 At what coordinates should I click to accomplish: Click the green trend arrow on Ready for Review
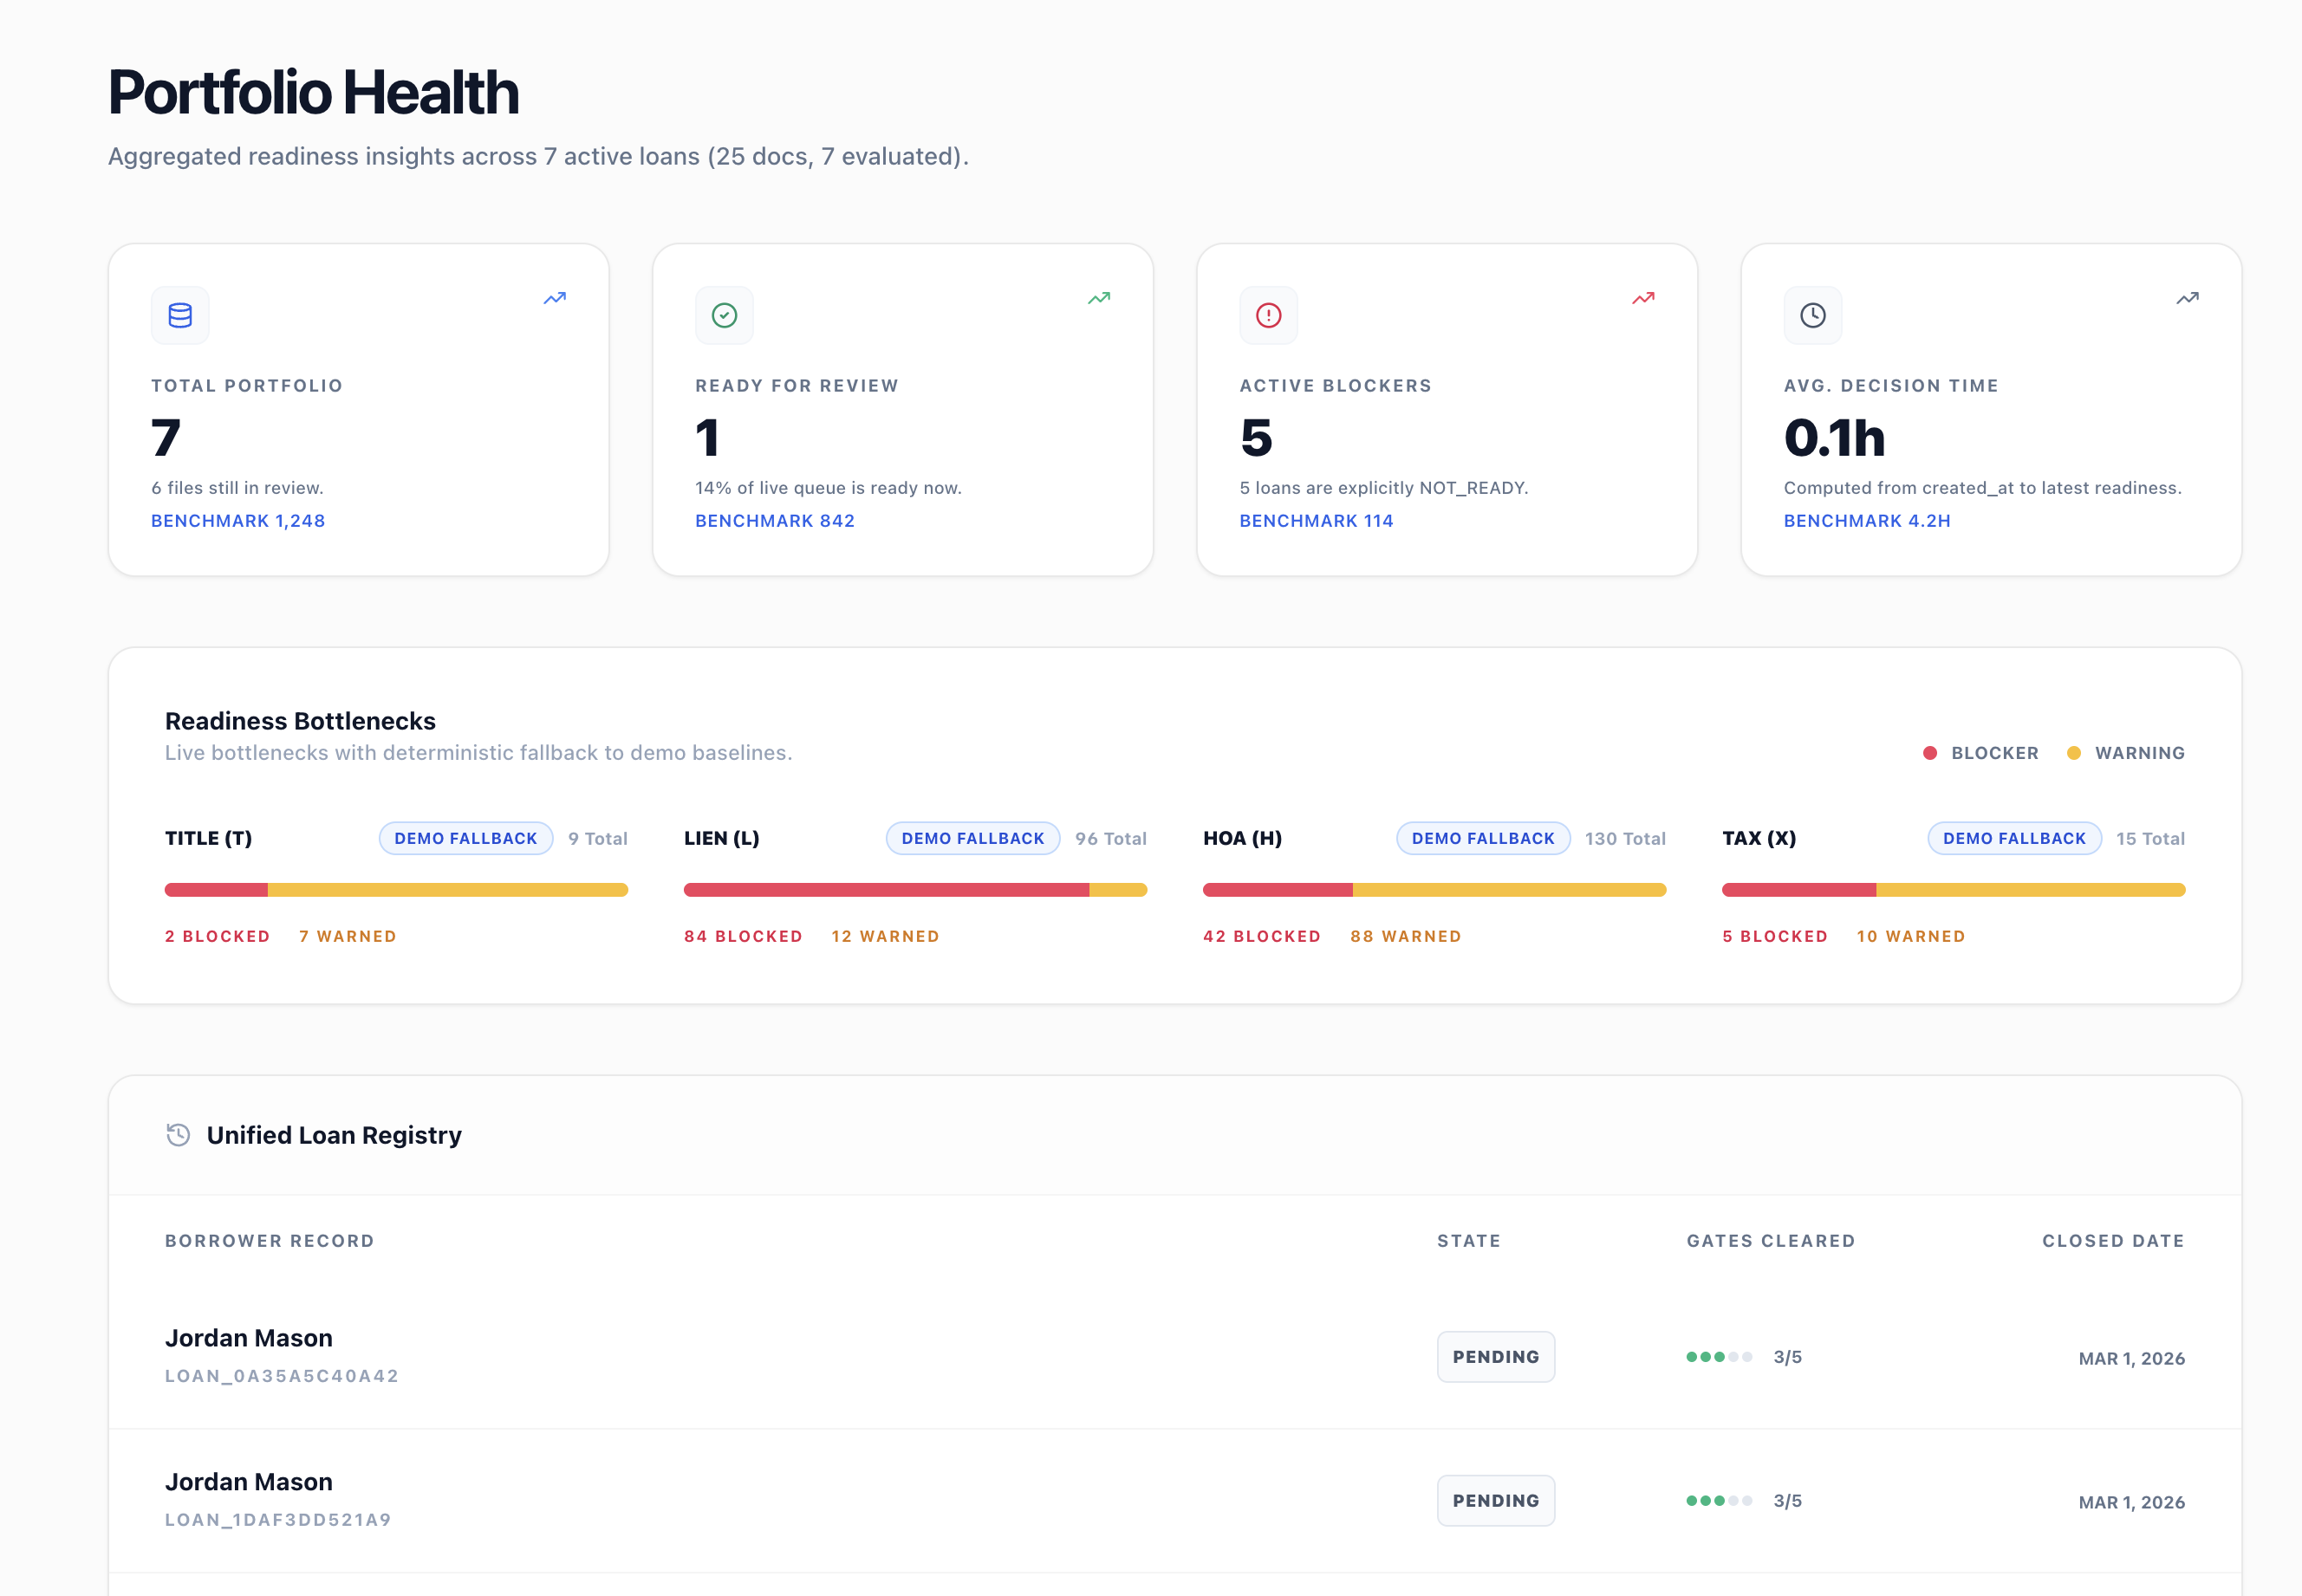point(1099,298)
